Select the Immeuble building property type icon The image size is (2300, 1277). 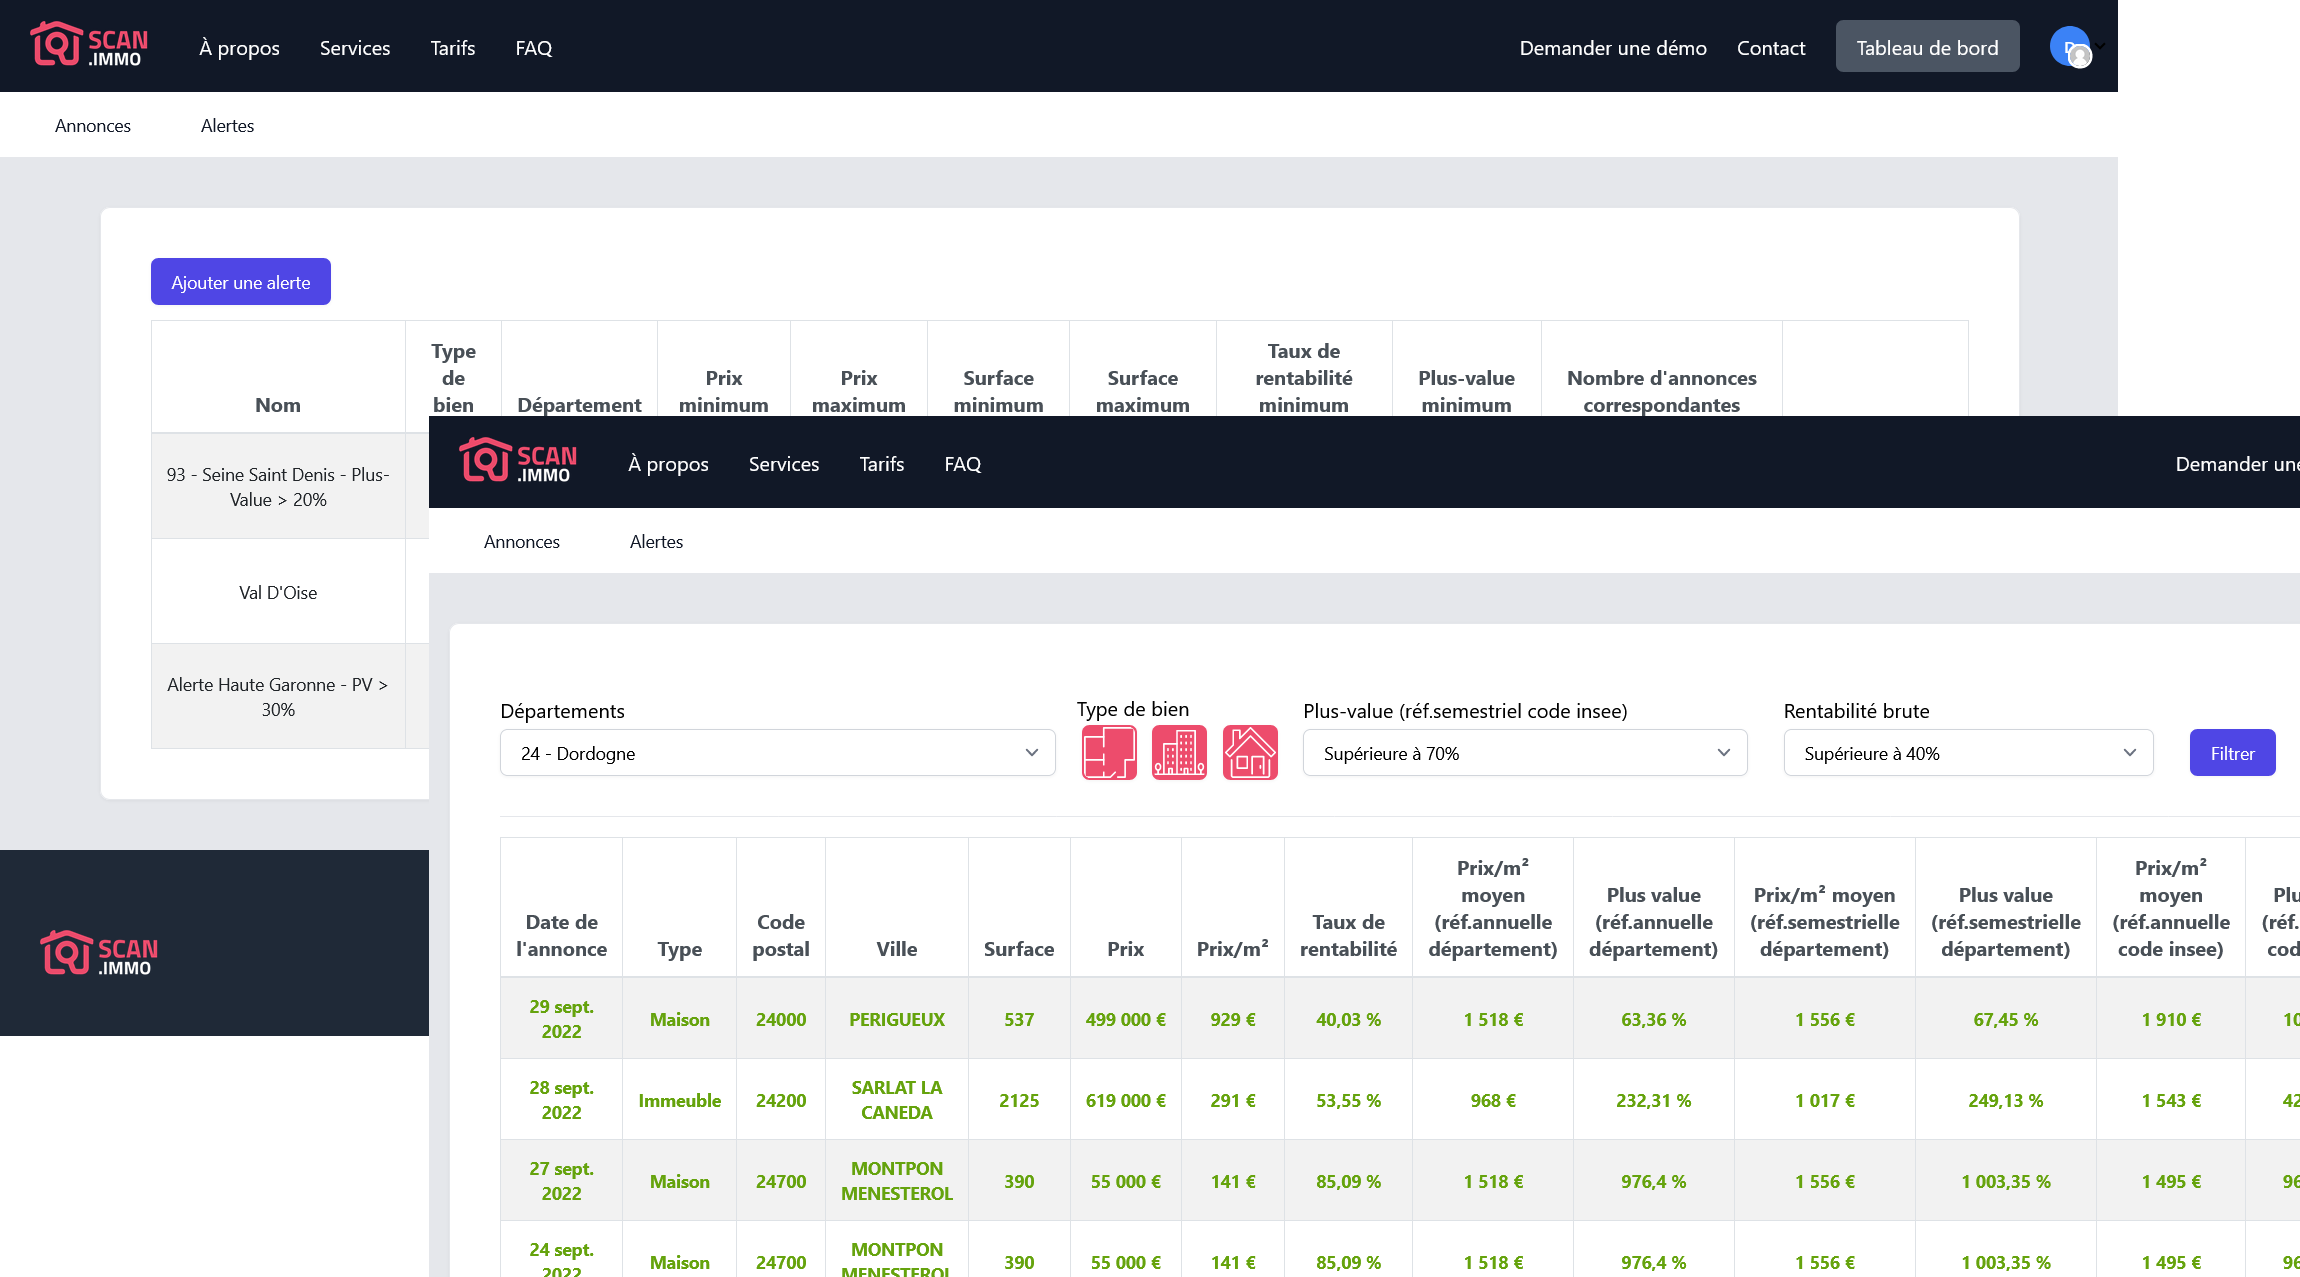(1179, 752)
